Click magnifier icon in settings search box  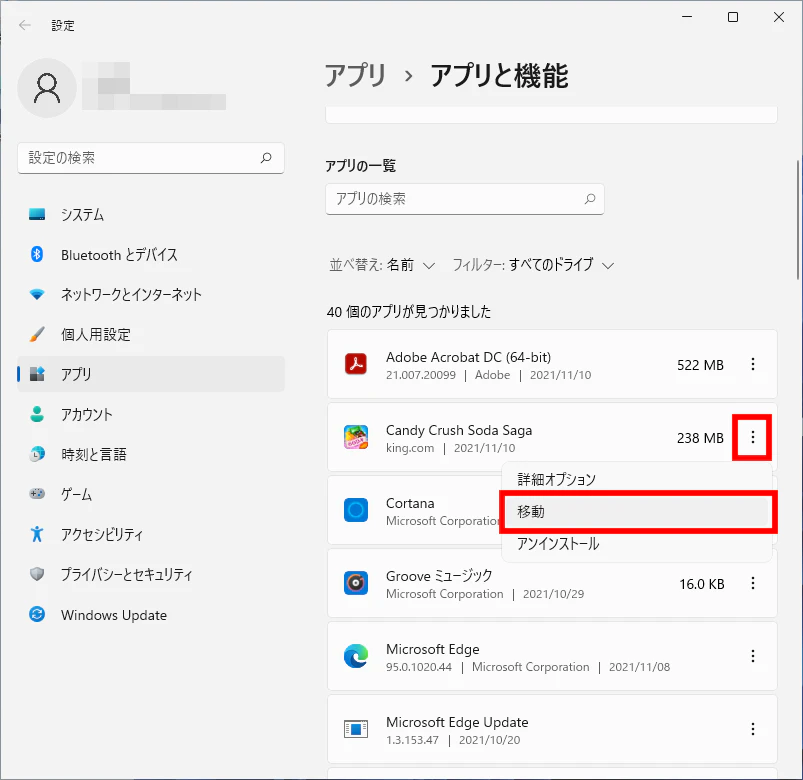(x=266, y=158)
